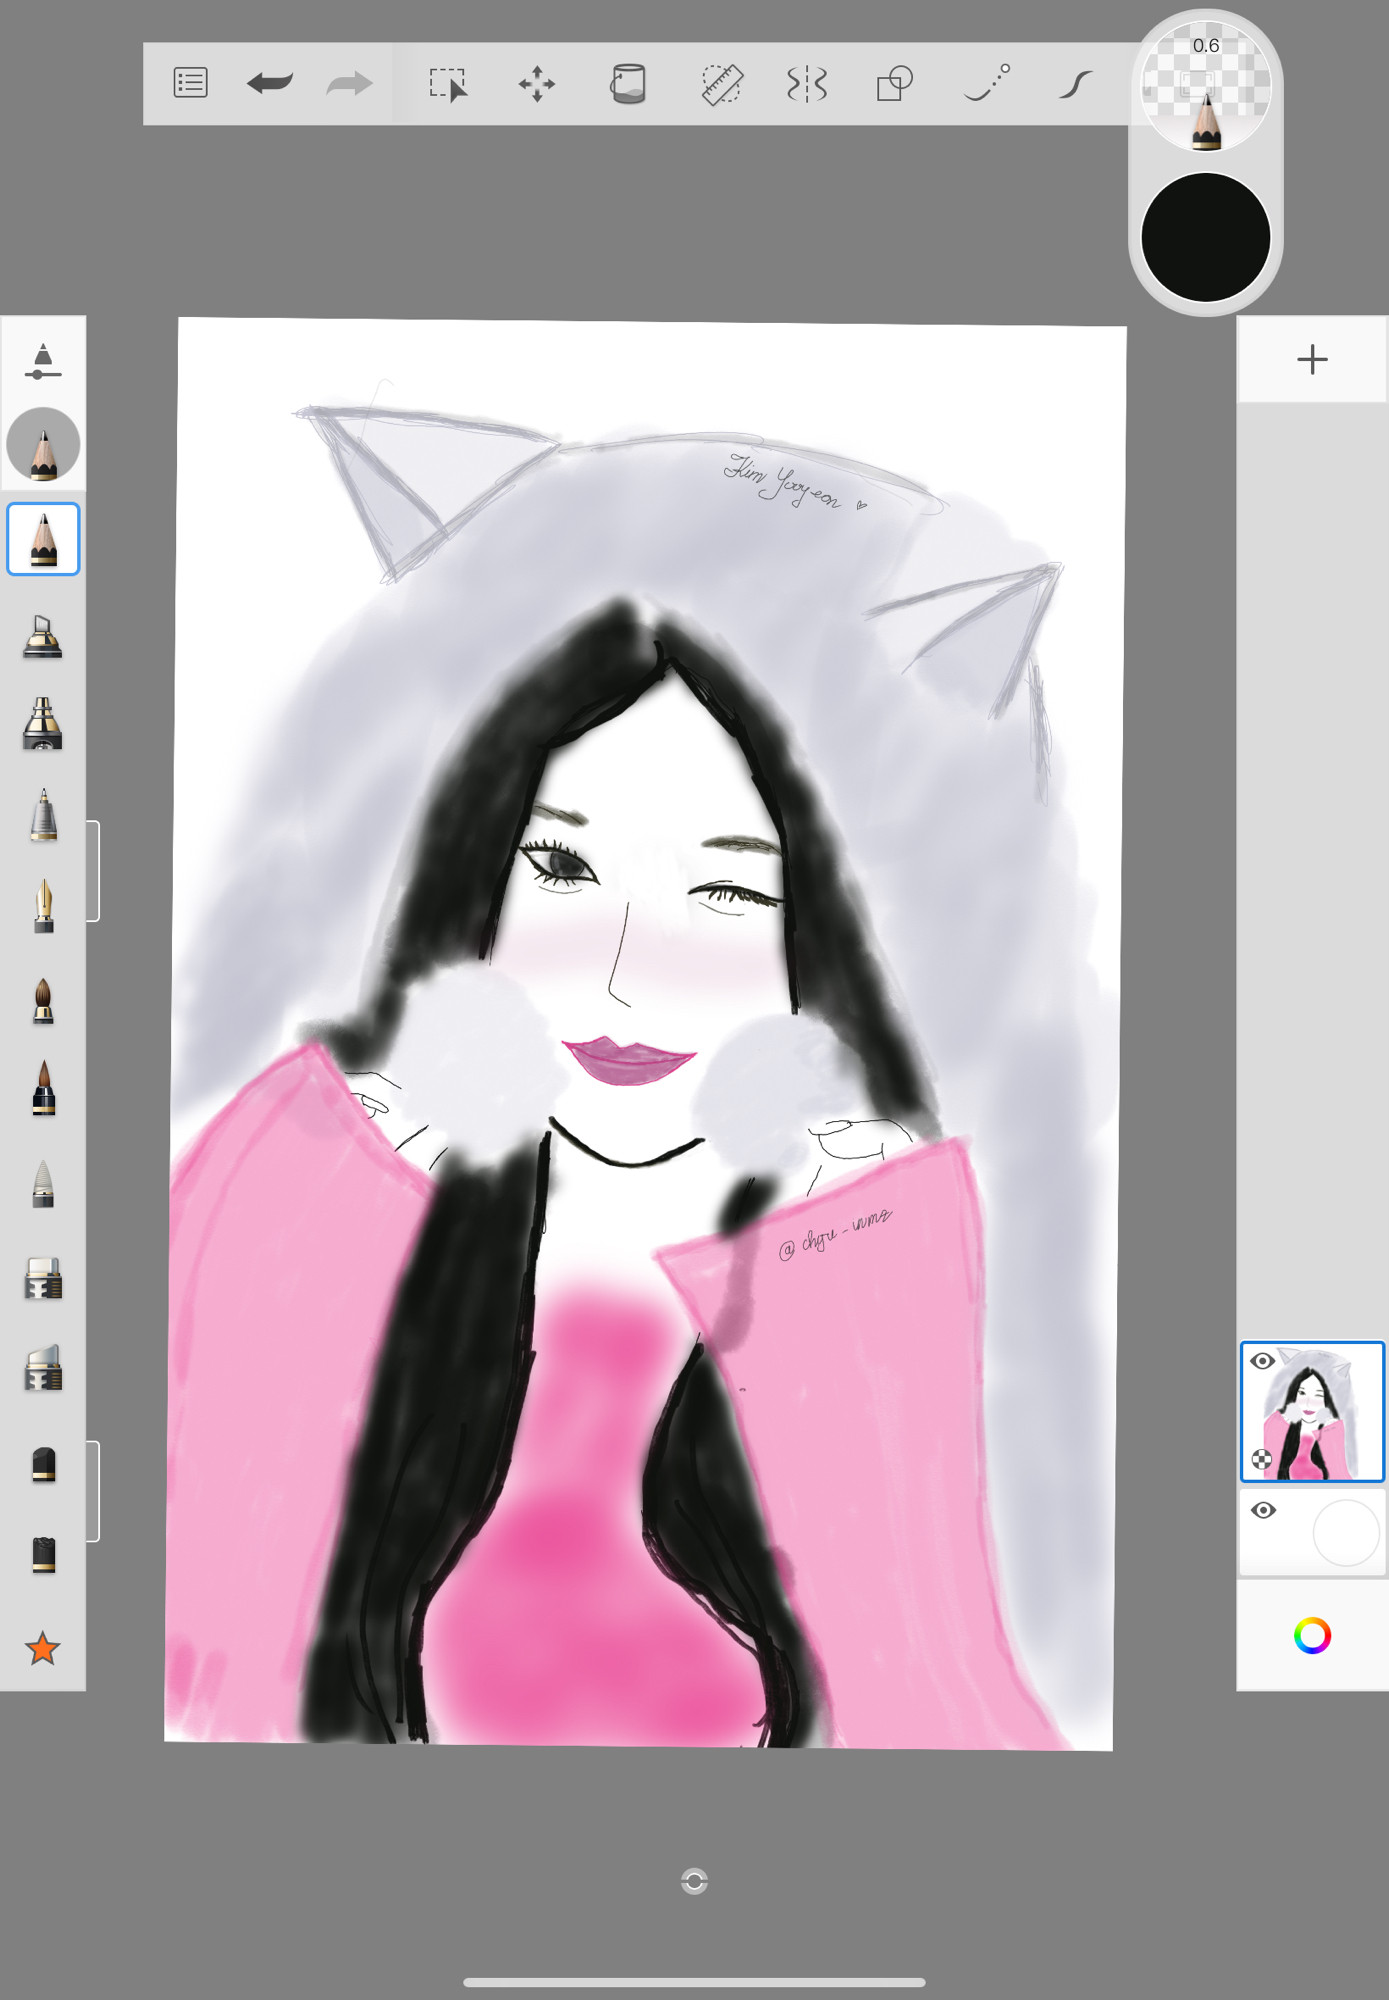Screen dimensions: 1389x2000
Task: Activate the Selection tool
Action: 448,84
